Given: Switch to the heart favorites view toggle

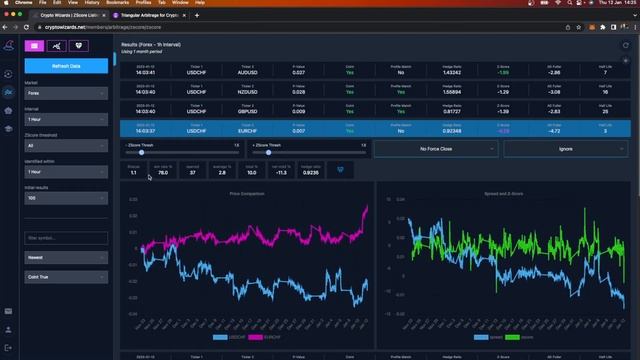Looking at the screenshot, I should pyautogui.click(x=79, y=46).
